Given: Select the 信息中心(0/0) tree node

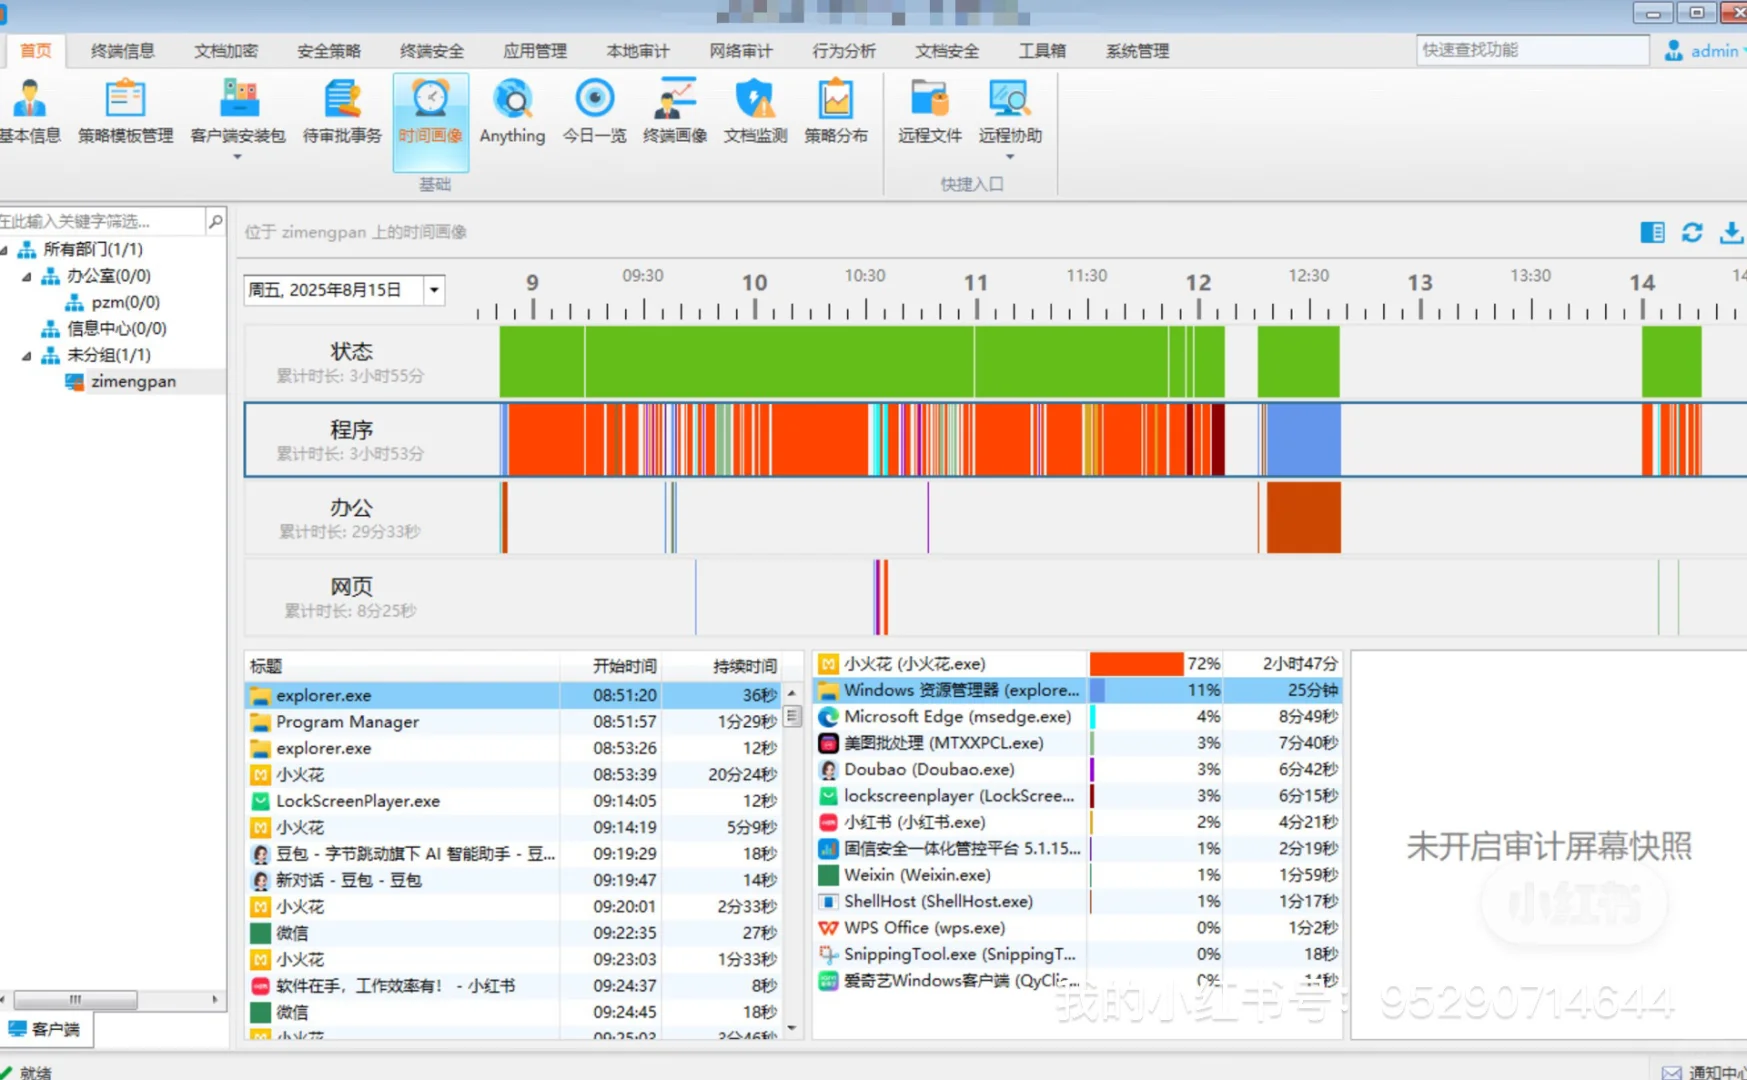Looking at the screenshot, I should (116, 328).
